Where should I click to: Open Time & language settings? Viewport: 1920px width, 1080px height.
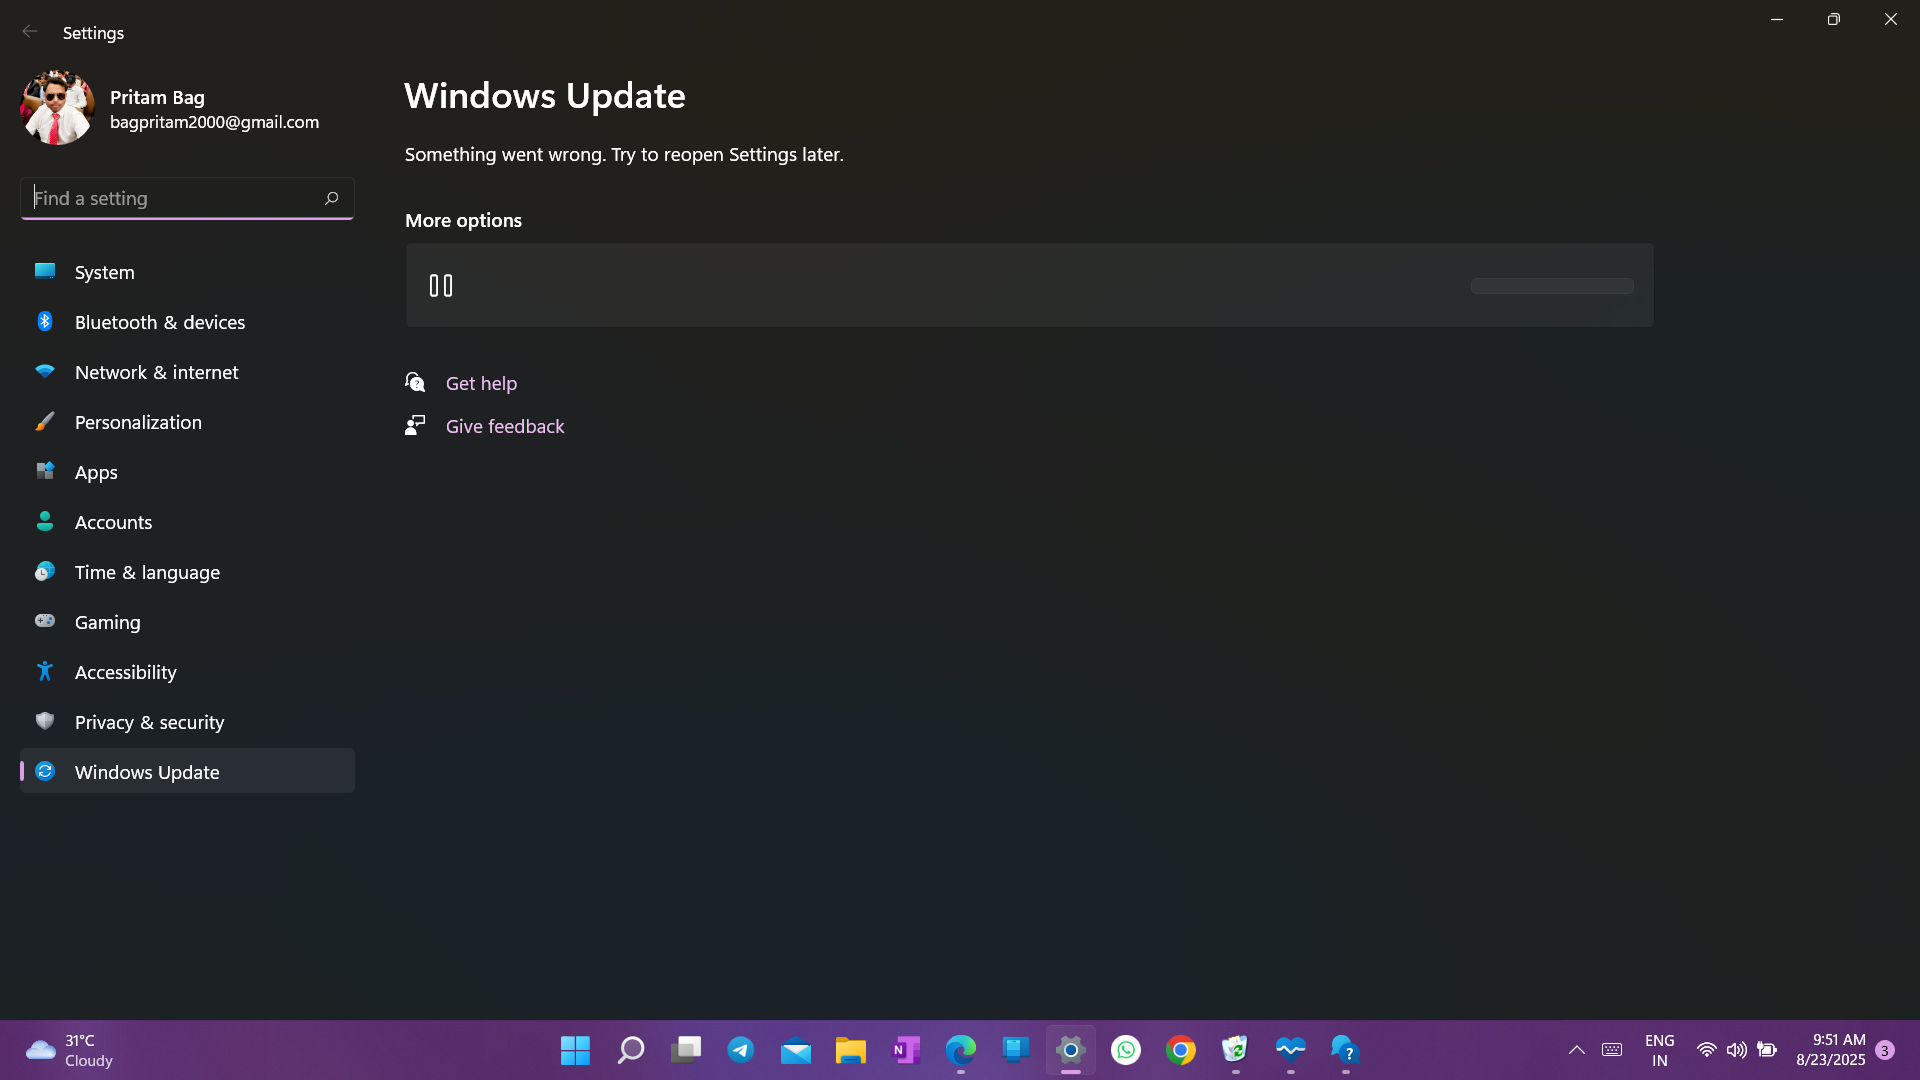tap(187, 572)
